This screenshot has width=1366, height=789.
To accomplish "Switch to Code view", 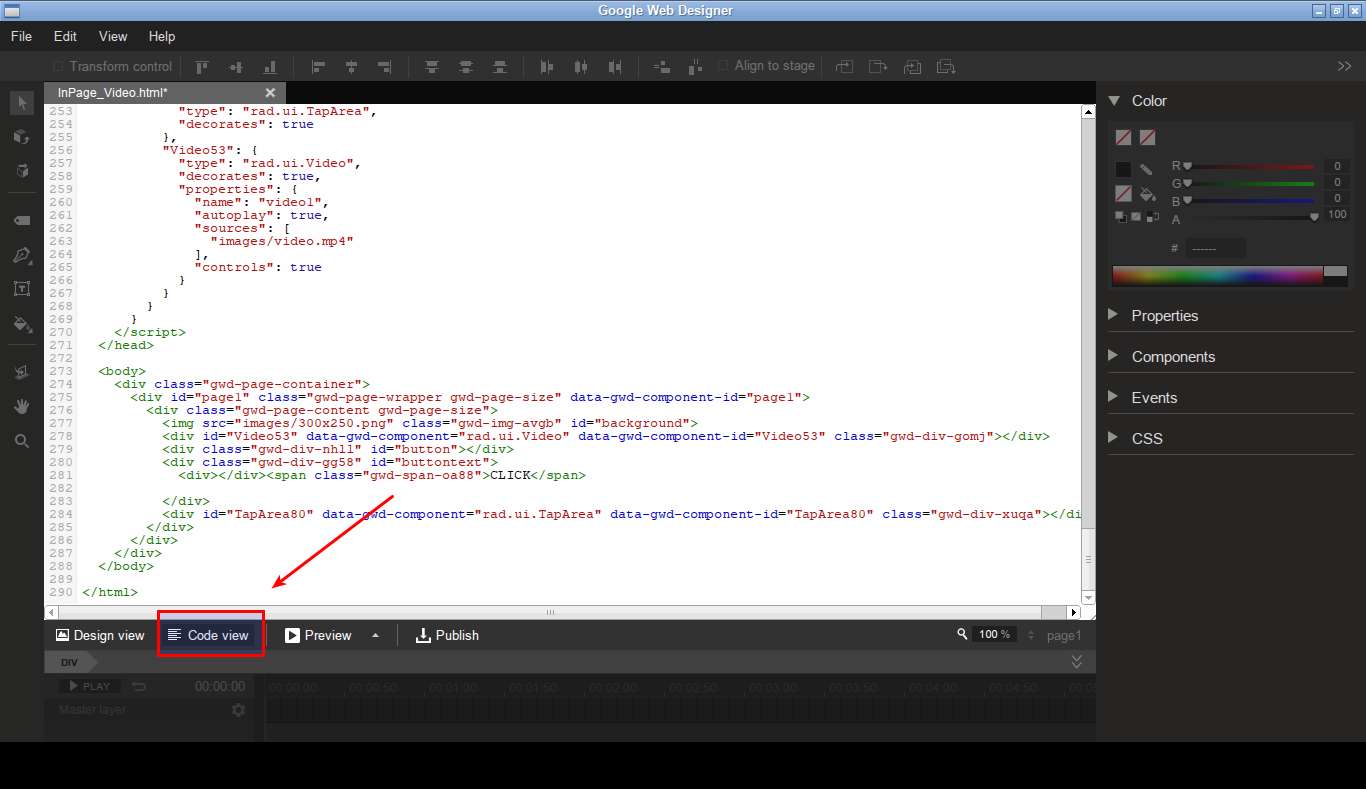I will [x=208, y=635].
